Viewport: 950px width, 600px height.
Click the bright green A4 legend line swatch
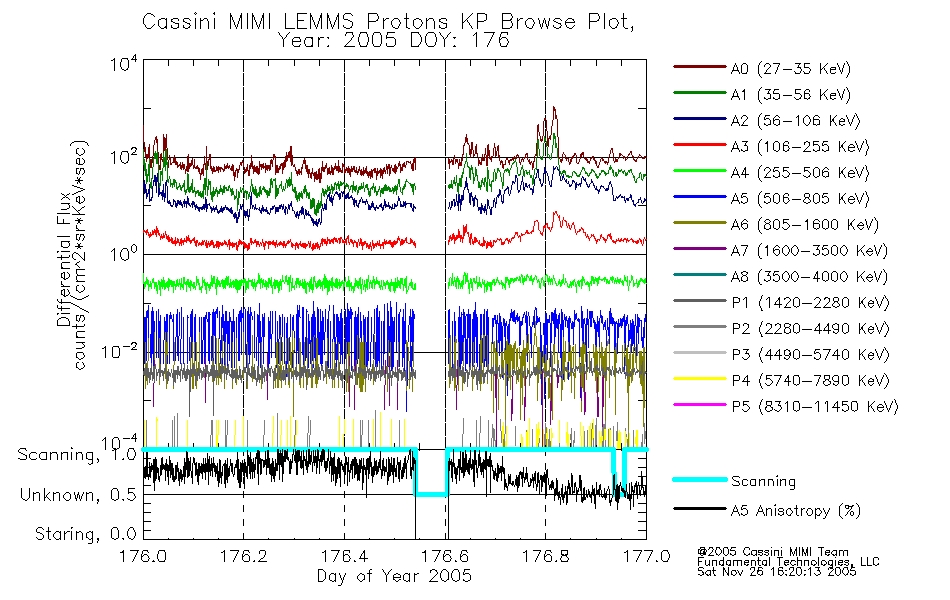[x=699, y=171]
